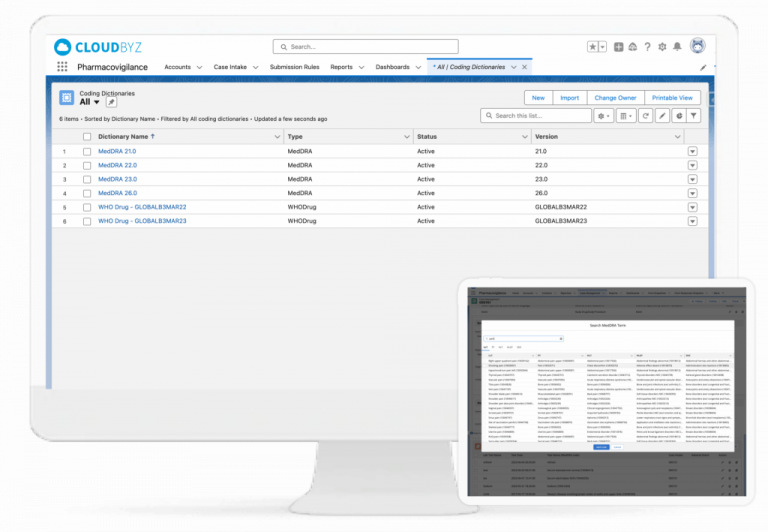Focus the Search this list field
768x532 pixels.
[536, 116]
